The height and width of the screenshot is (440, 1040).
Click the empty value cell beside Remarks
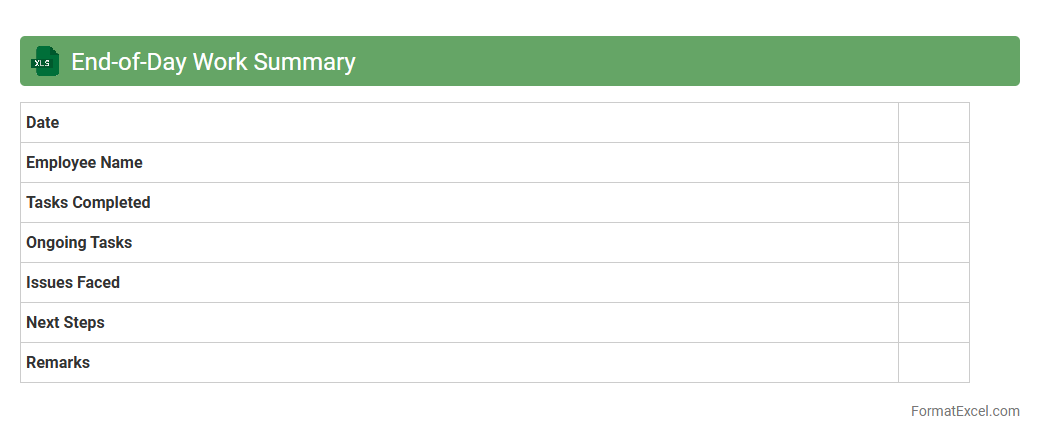point(933,363)
